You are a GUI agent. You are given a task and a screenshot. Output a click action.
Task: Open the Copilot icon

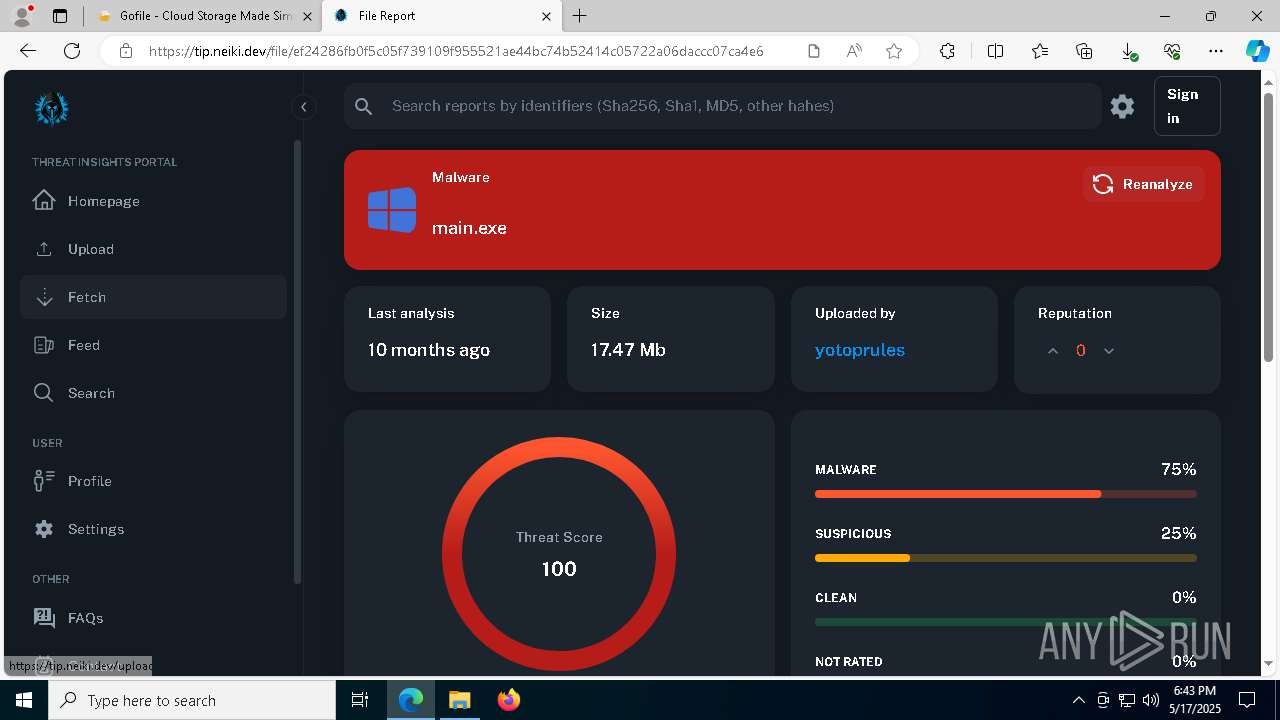(x=1257, y=51)
